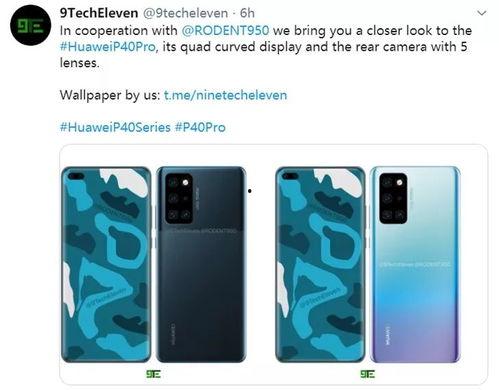The width and height of the screenshot is (499, 390).
Task: Click the camera module on light blue phone
Action: 393,198
